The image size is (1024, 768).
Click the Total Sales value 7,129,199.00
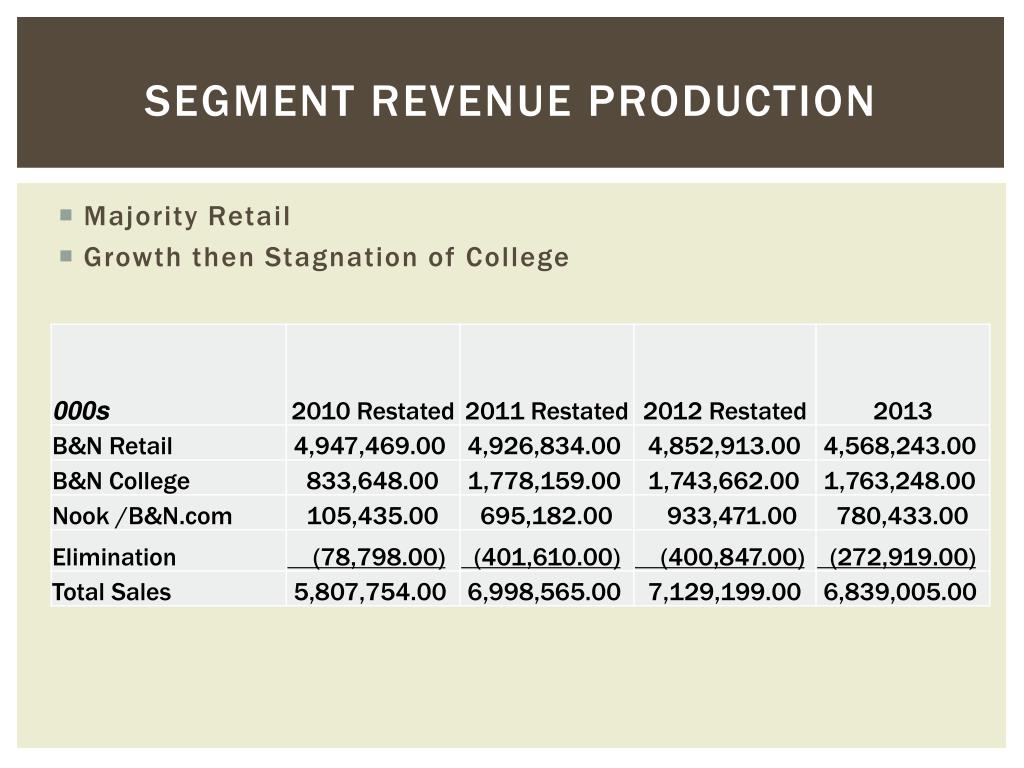point(724,592)
